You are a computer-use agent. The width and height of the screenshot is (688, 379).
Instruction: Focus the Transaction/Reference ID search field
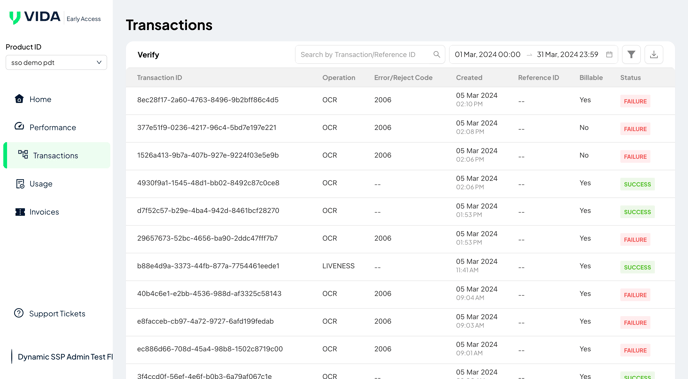370,54
